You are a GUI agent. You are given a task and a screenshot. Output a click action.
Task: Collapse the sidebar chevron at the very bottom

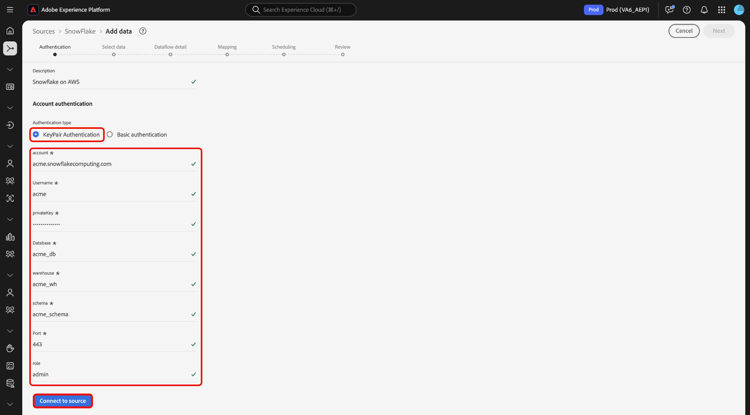(10, 404)
